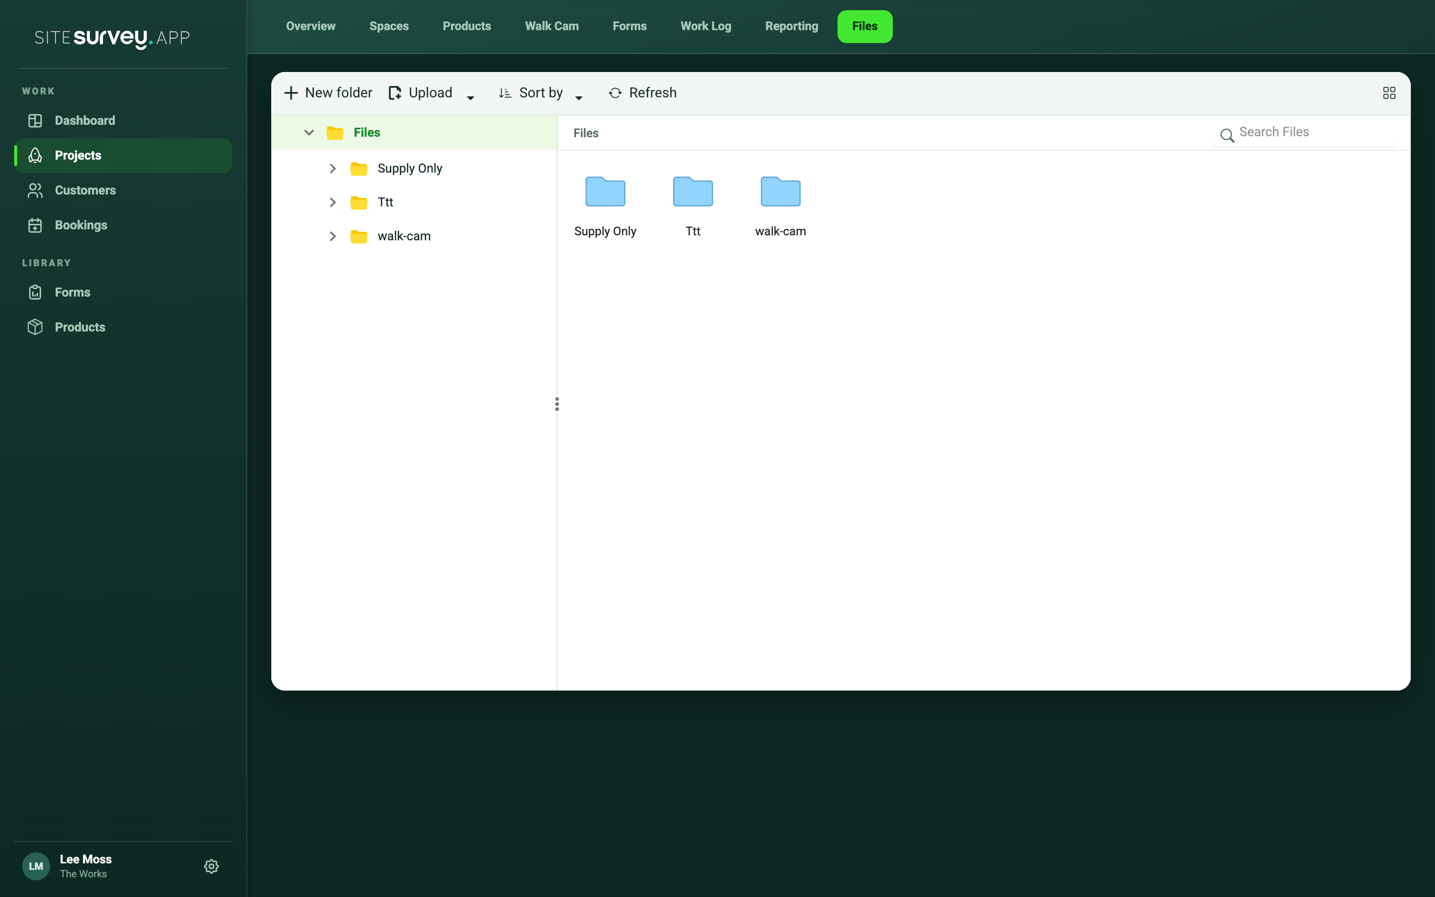This screenshot has width=1435, height=897.
Task: Click the walk-cam folder caption in grid
Action: coord(781,232)
